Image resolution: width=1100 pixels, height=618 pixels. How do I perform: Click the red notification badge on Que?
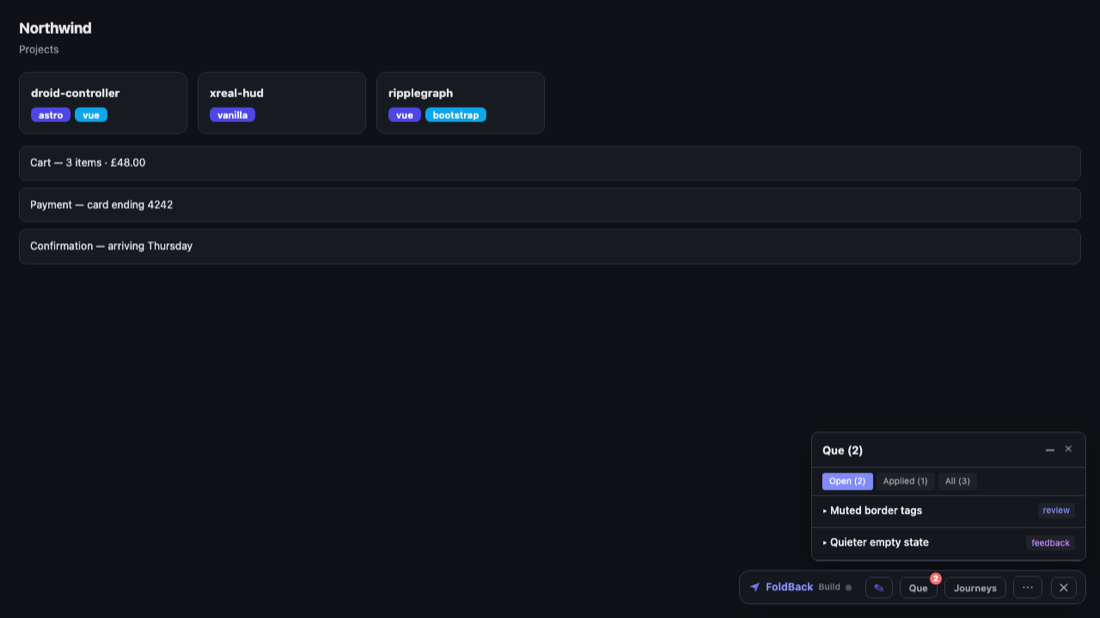pos(935,579)
